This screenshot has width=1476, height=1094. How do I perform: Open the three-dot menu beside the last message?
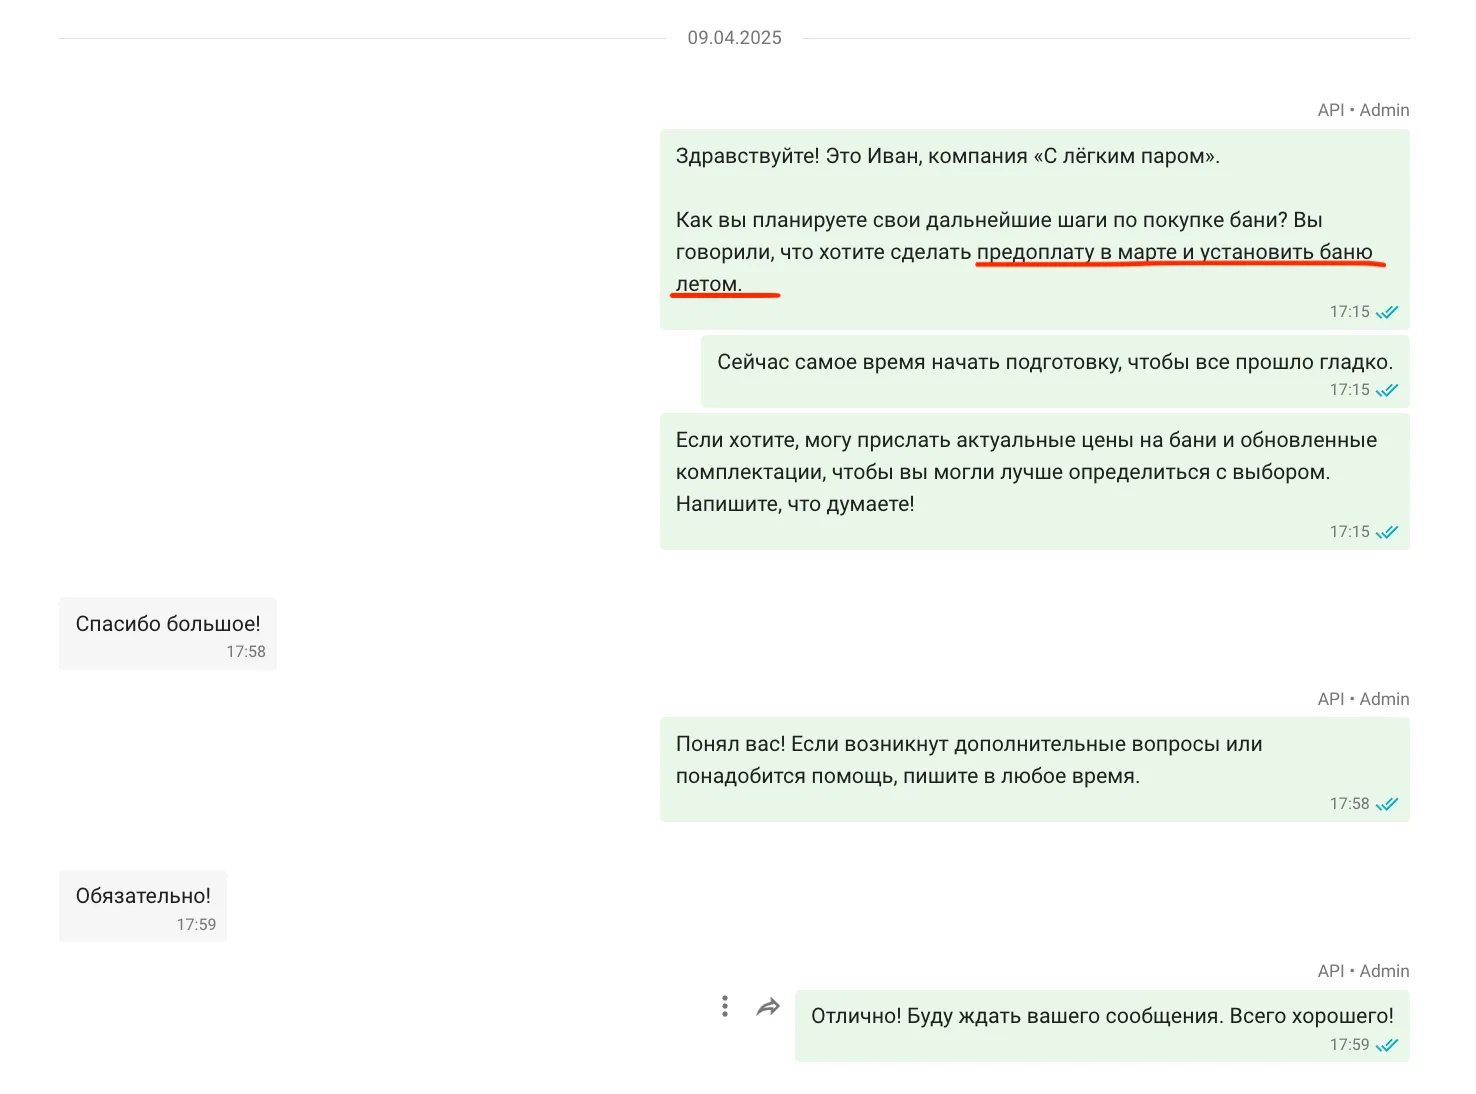point(725,1006)
